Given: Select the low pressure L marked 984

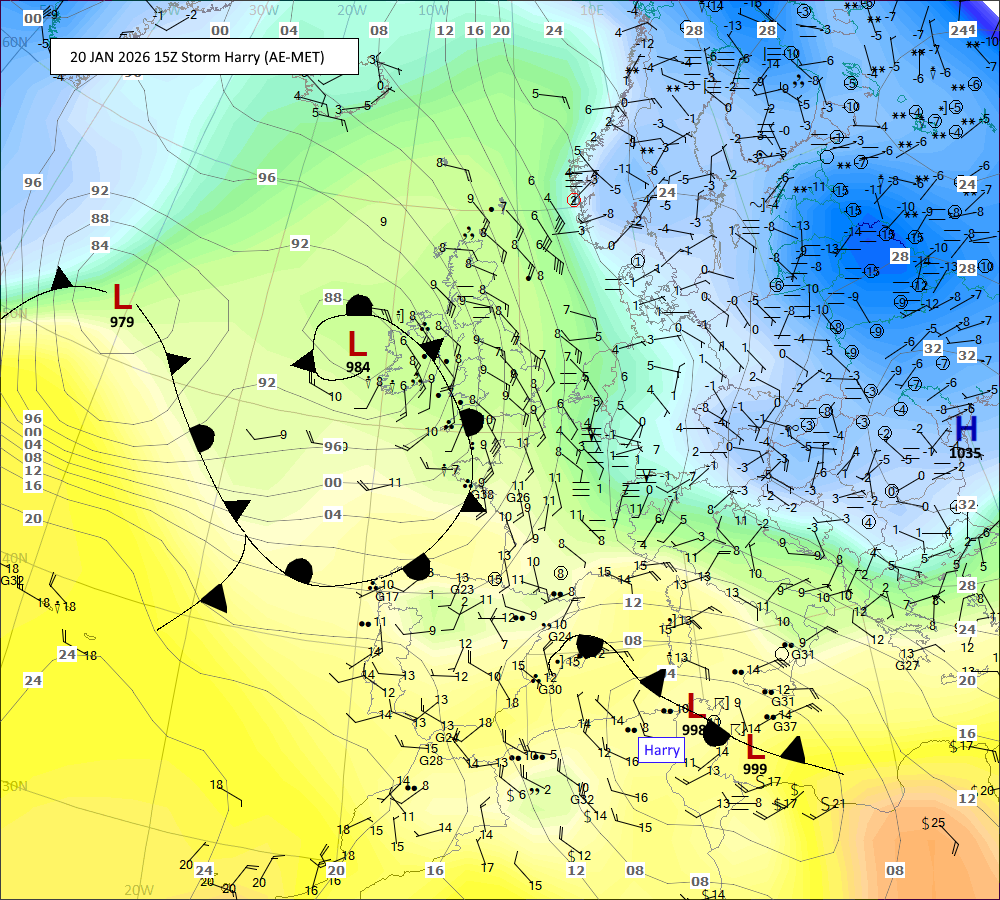Looking at the screenshot, I should tap(357, 344).
